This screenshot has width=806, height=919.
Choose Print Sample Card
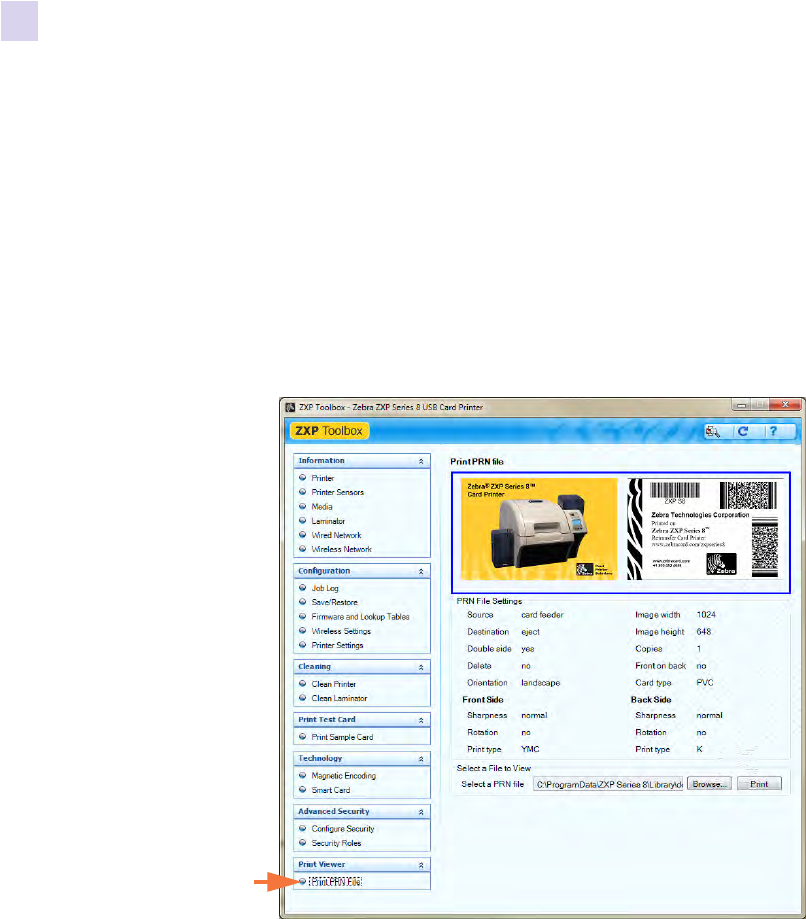pos(342,737)
